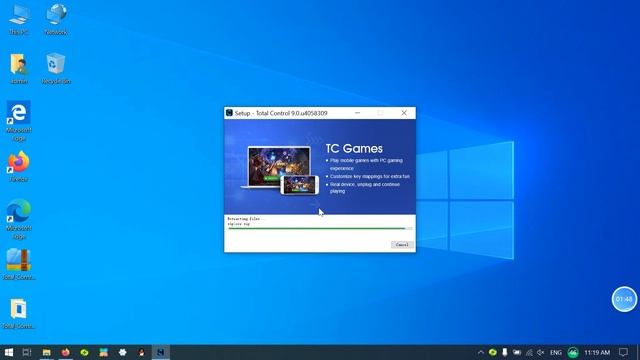Click the green installation progress bar

tap(320, 229)
